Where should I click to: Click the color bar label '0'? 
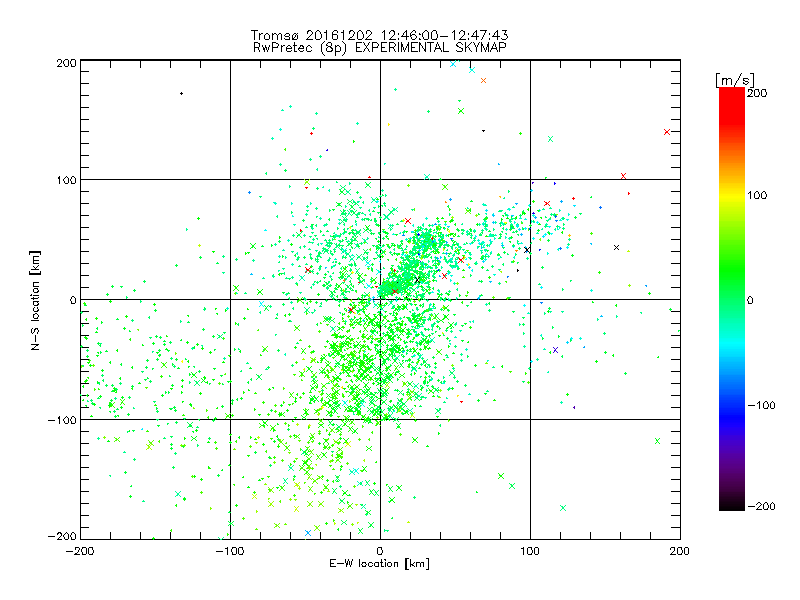click(750, 300)
